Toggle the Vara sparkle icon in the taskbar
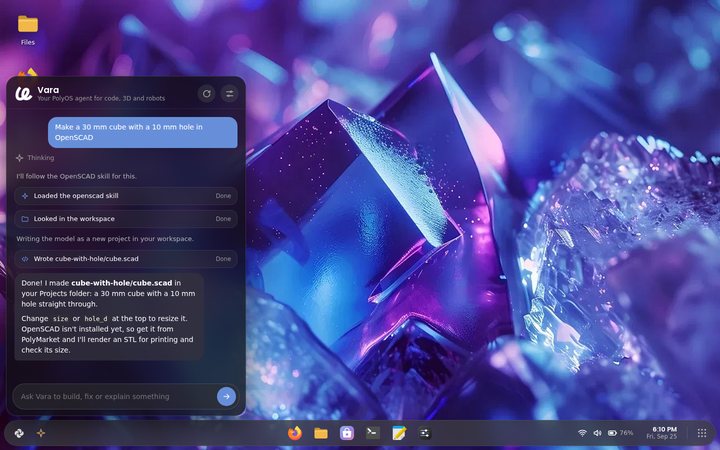The width and height of the screenshot is (720, 450). (x=41, y=433)
